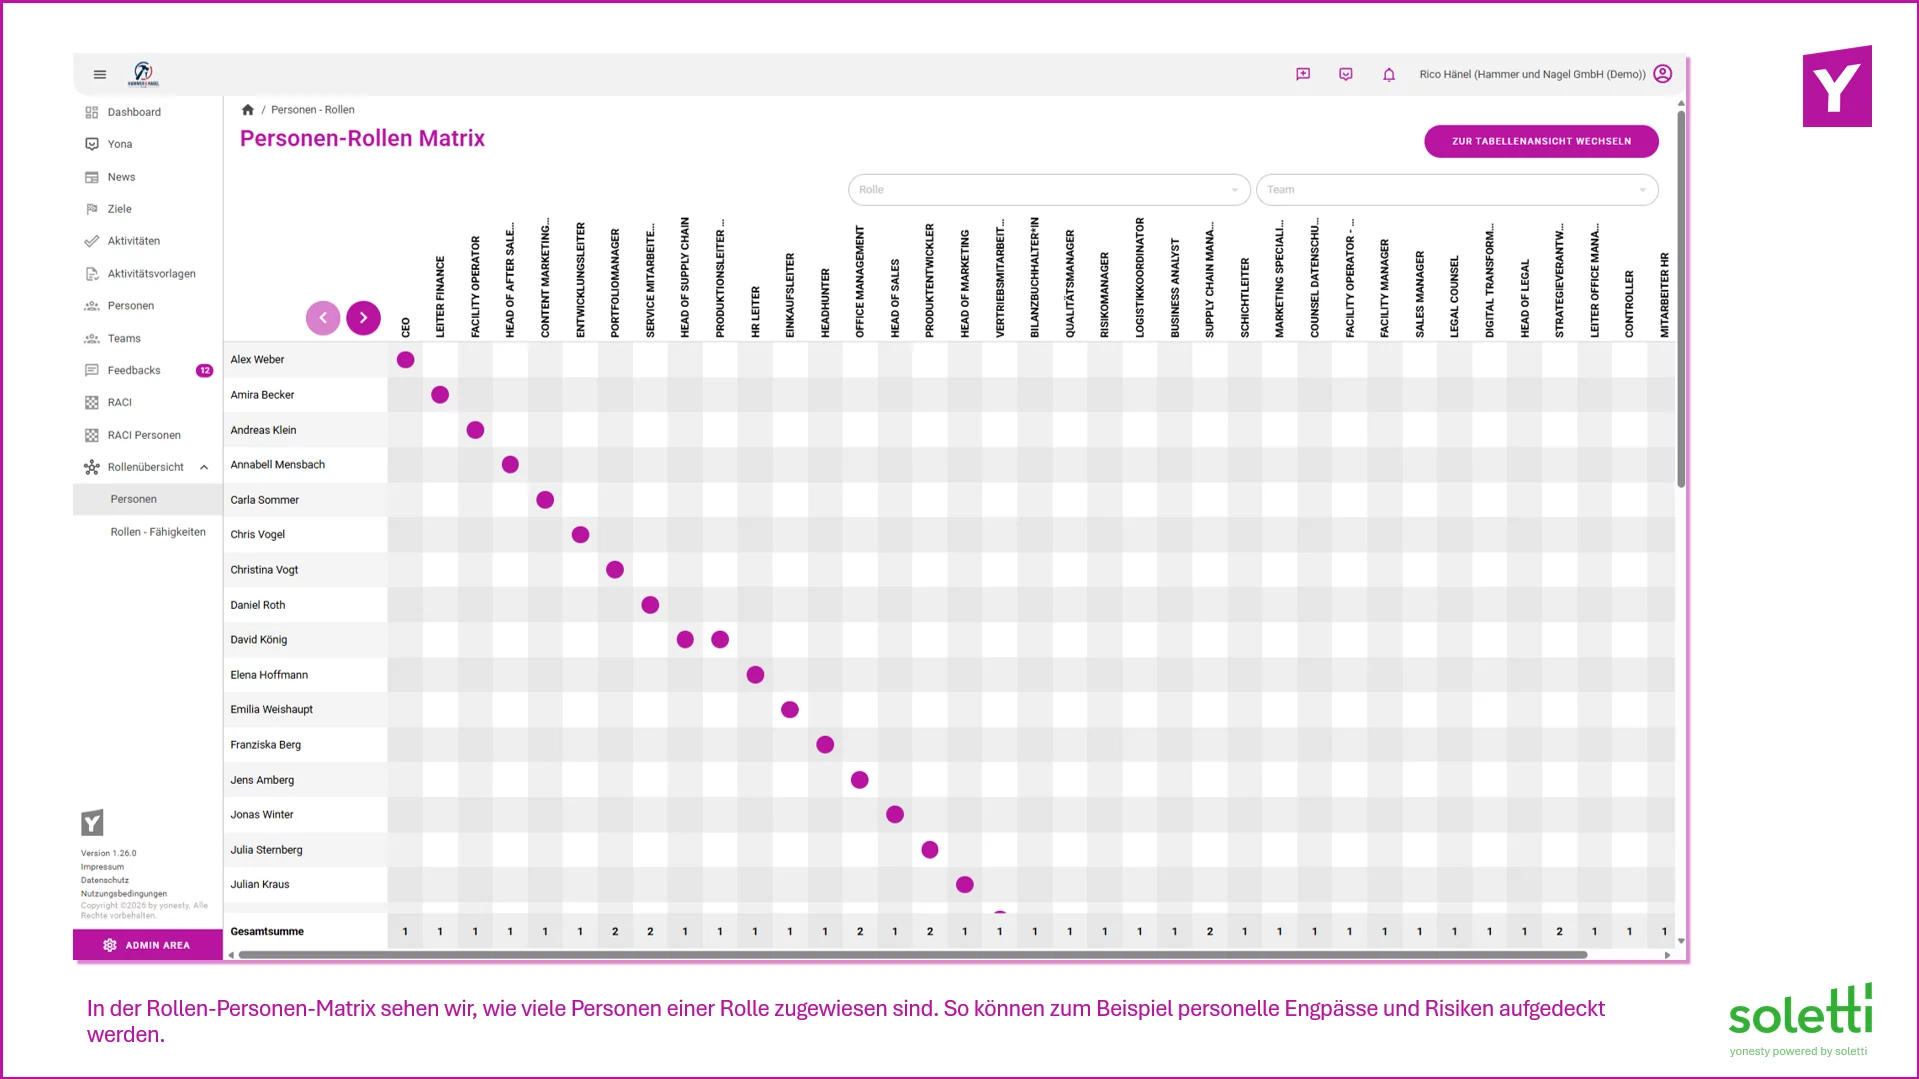Show previous matrix columns with left arrow
This screenshot has width=1919, height=1079.
(x=323, y=318)
